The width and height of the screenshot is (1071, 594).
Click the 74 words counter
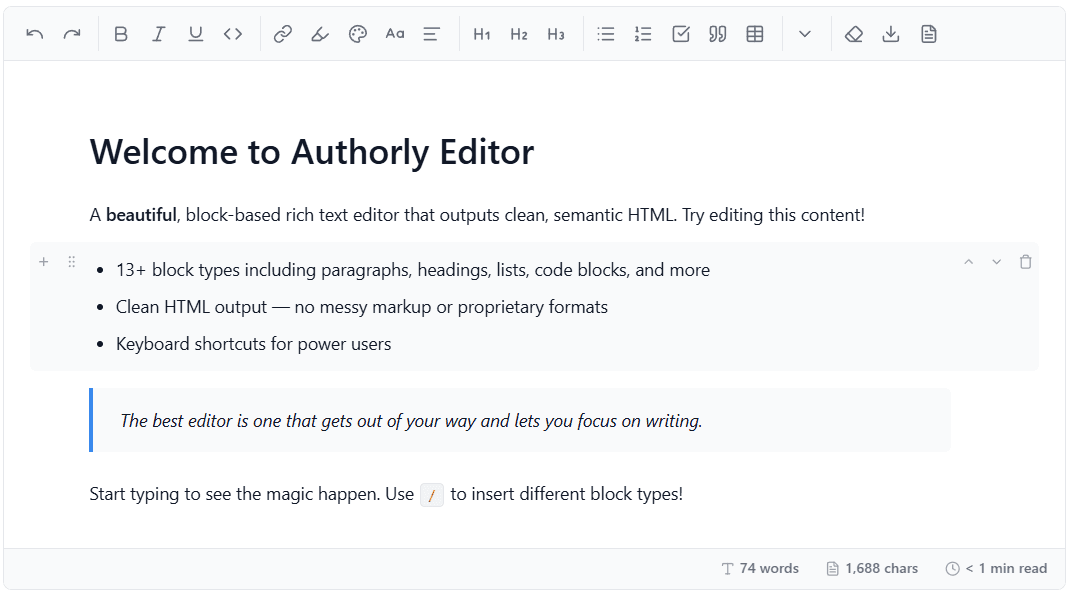click(760, 568)
